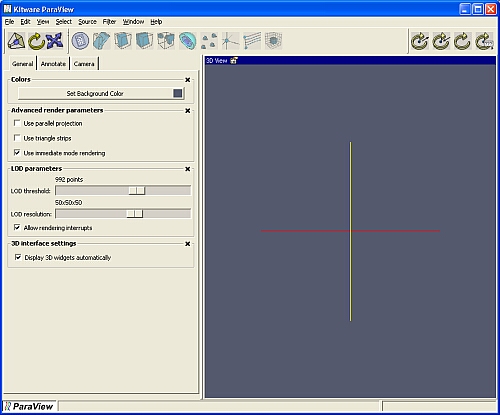Click the Threshold filter cube icon

coord(144,41)
